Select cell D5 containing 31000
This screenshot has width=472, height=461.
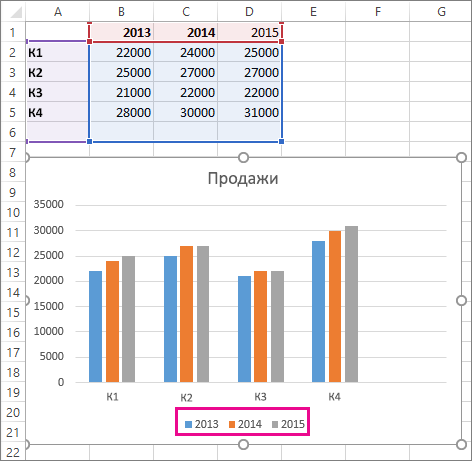[x=249, y=112]
